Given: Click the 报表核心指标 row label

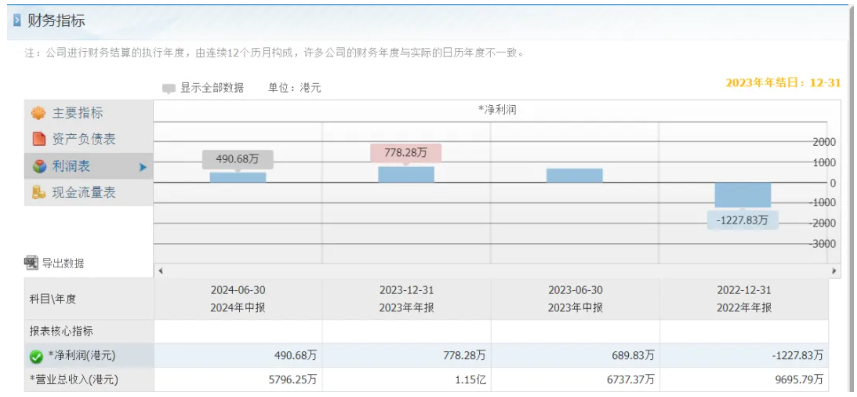Looking at the screenshot, I should [61, 331].
